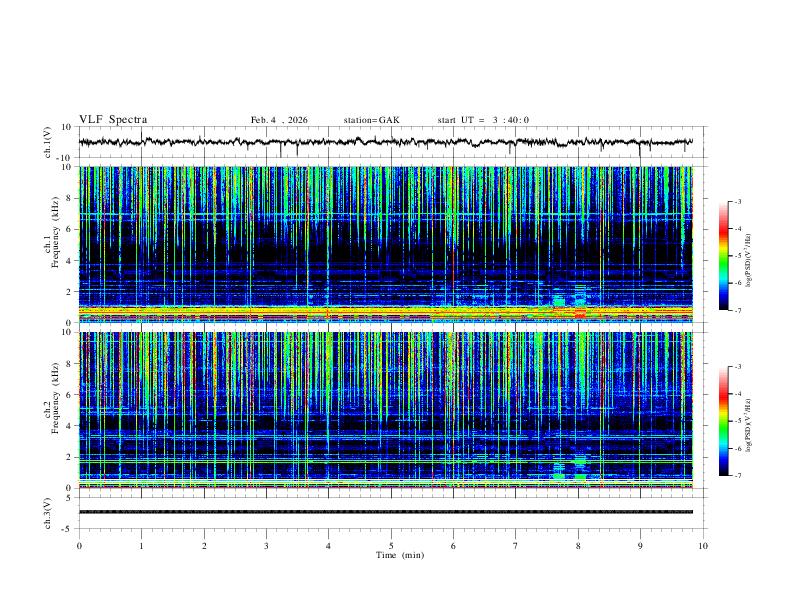
Task: Click the "VLF Spectra" title text
Action: point(113,120)
